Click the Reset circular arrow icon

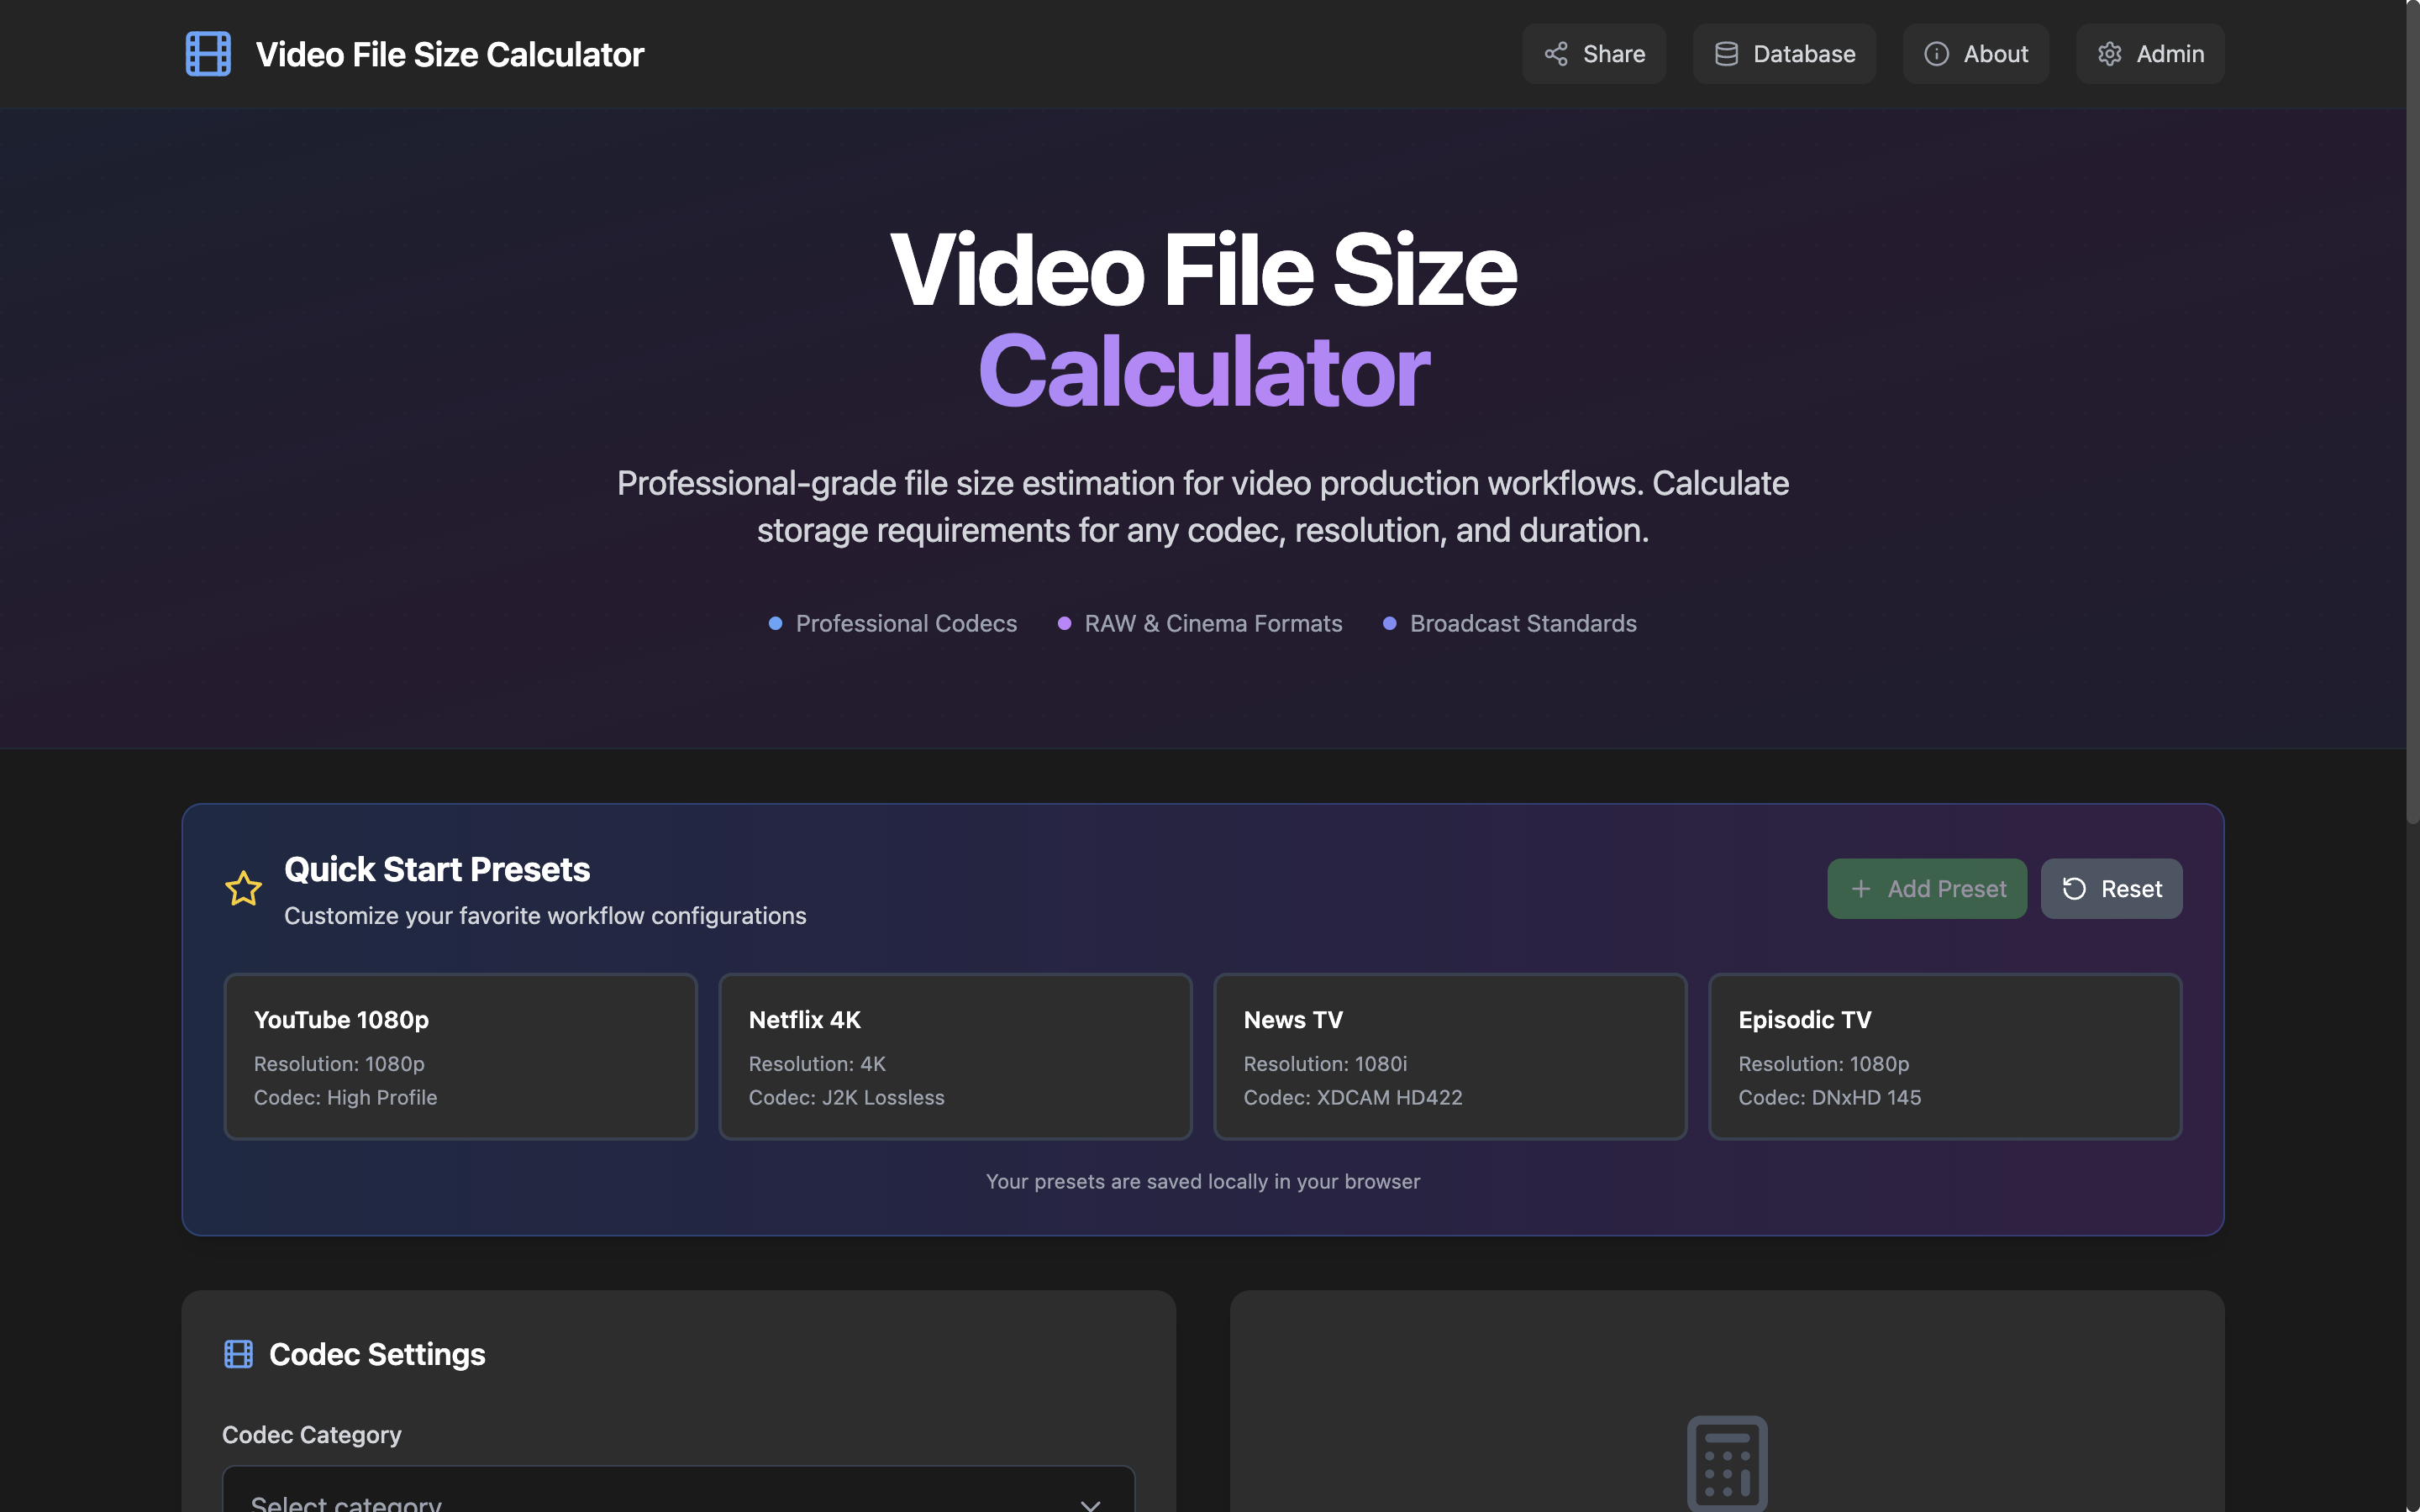[2074, 889]
